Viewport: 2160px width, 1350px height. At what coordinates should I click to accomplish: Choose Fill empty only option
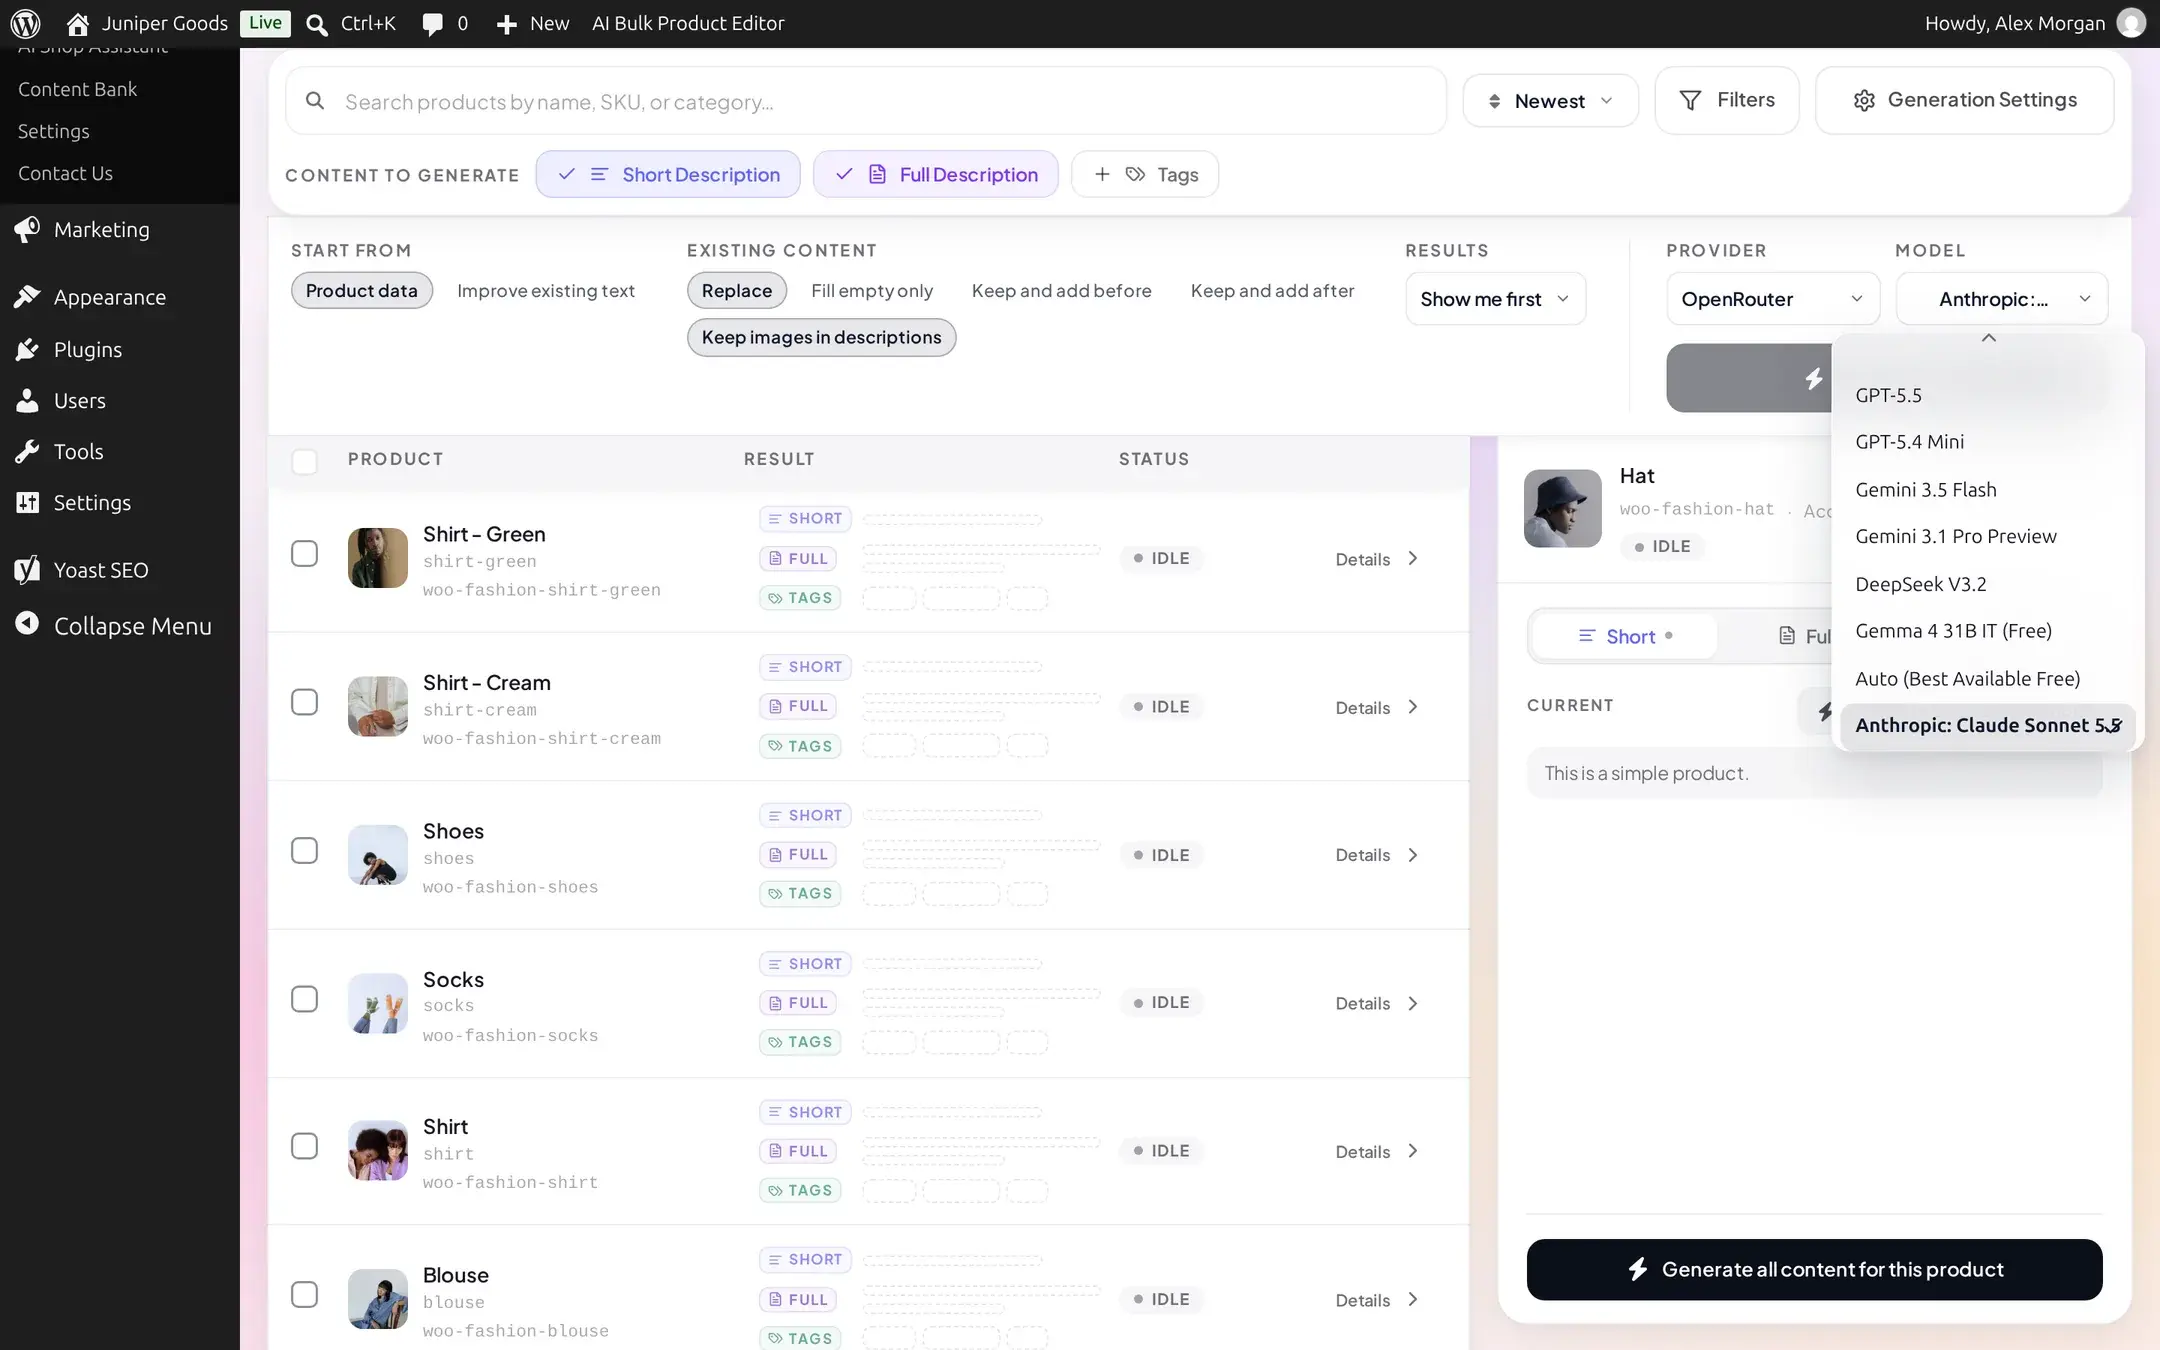pos(872,290)
